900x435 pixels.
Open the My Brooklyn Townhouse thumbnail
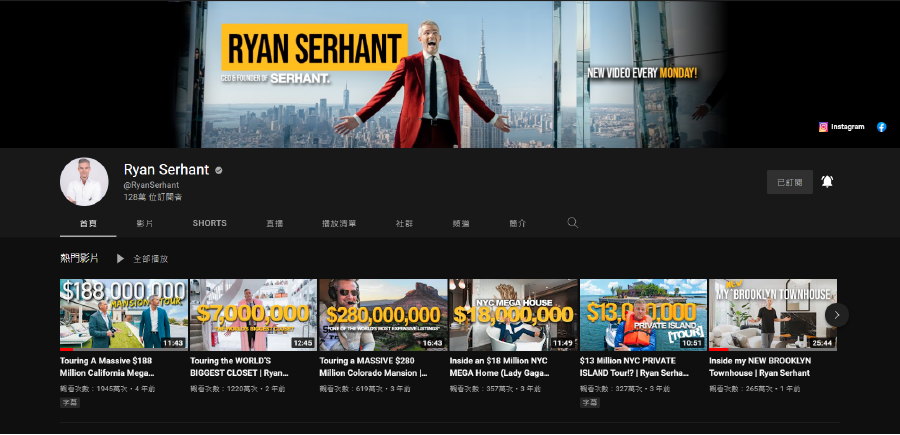pos(773,314)
